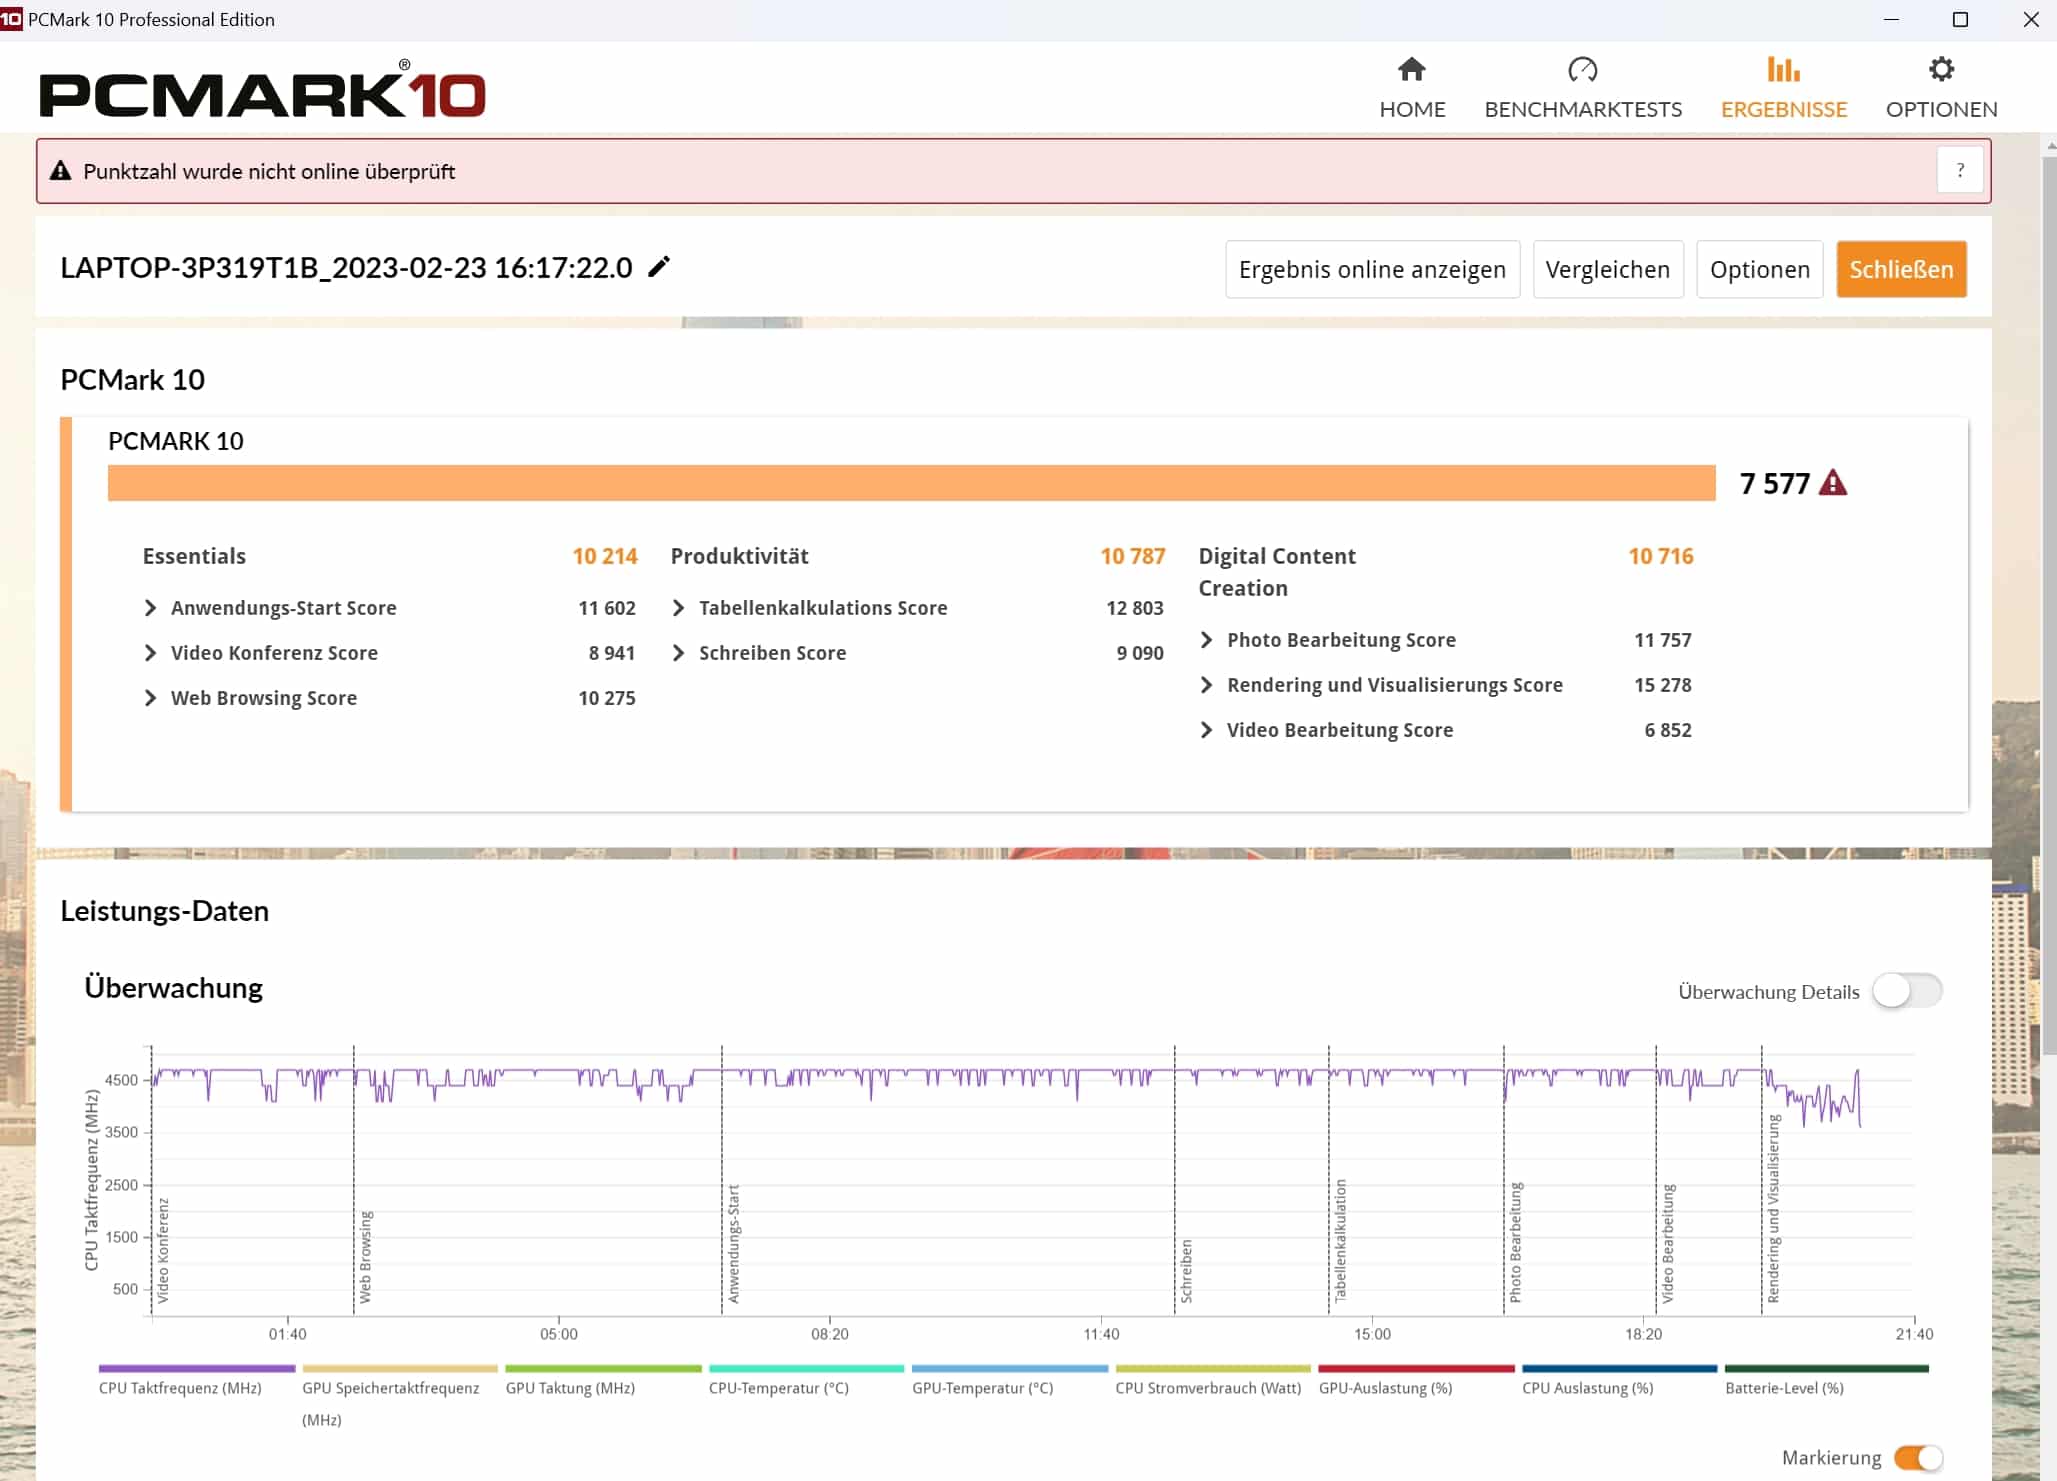Turn off the Markierung toggle
Screen dimensions: 2057x1481
(x=1917, y=1457)
